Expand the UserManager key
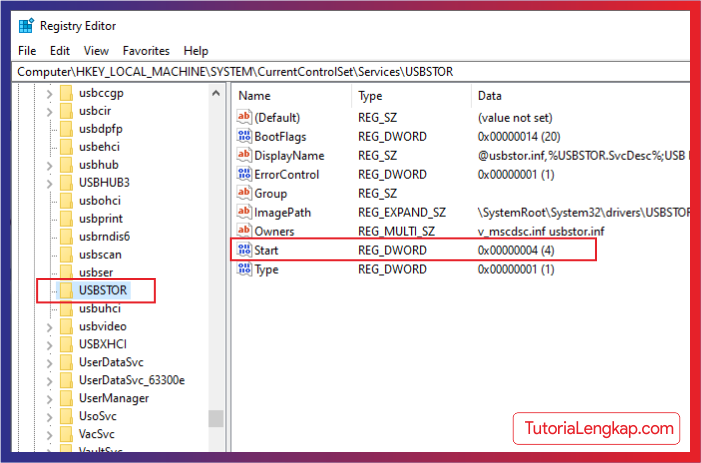 point(49,399)
